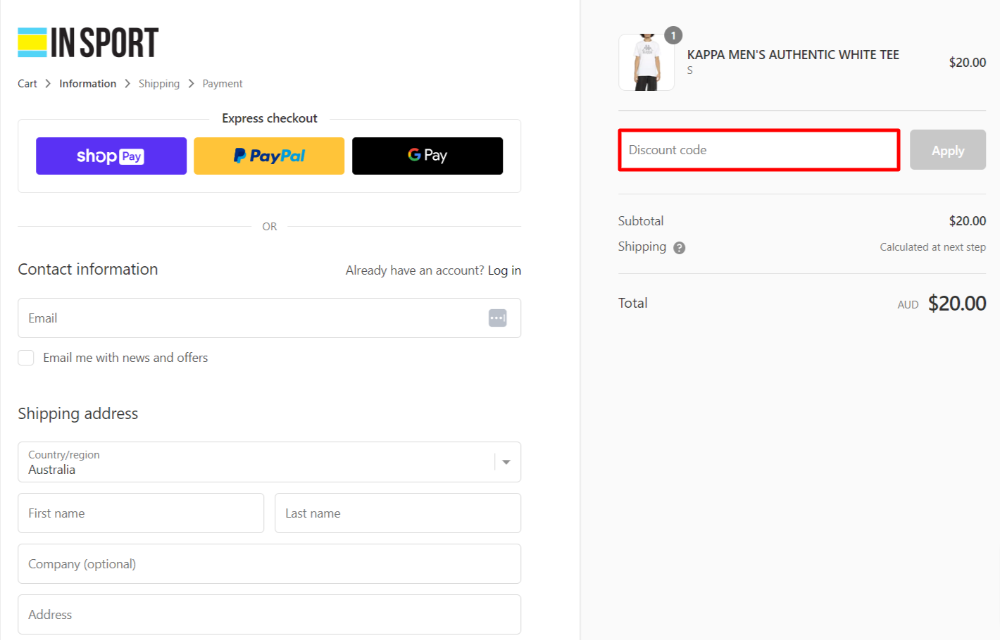Image resolution: width=1000 pixels, height=640 pixels.
Task: Enable Email me with news and offers
Action: point(26,358)
